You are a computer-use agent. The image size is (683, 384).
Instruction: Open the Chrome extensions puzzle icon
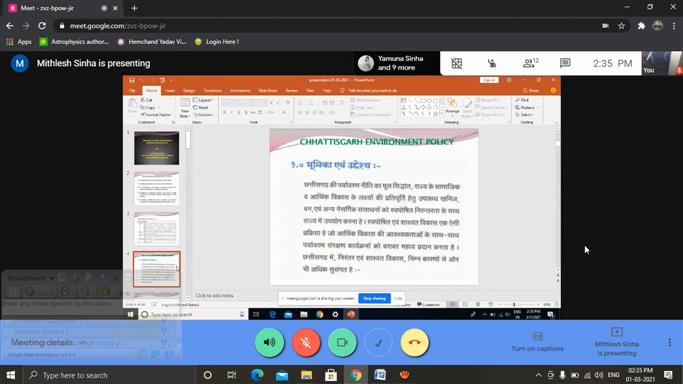pos(641,26)
